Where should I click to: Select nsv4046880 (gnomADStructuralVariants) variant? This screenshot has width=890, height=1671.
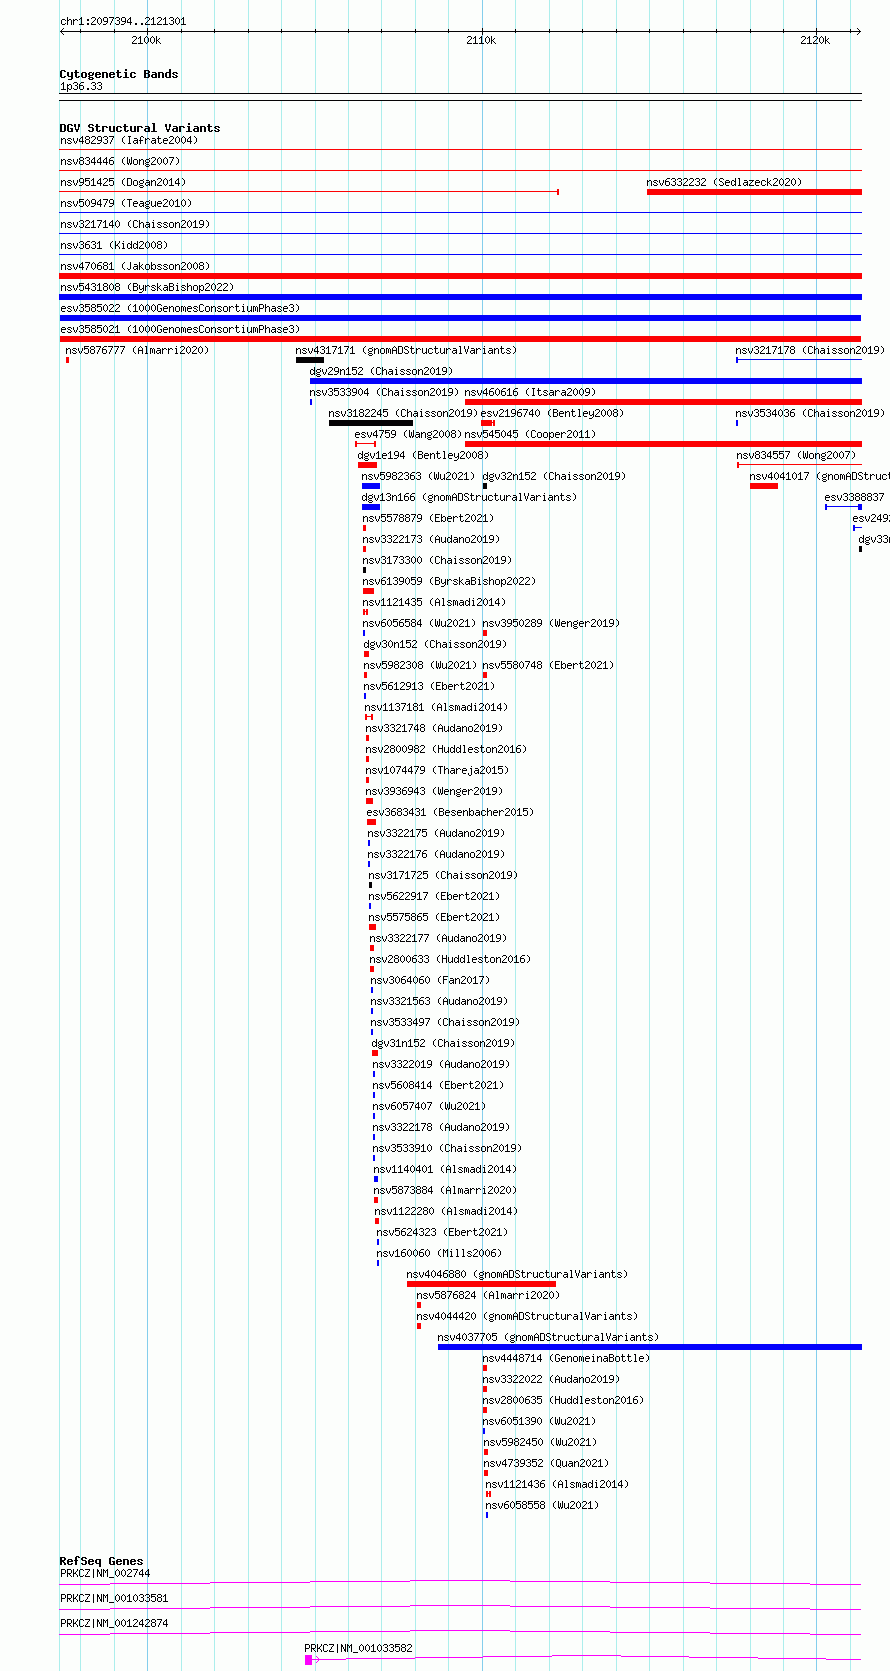pos(517,1274)
